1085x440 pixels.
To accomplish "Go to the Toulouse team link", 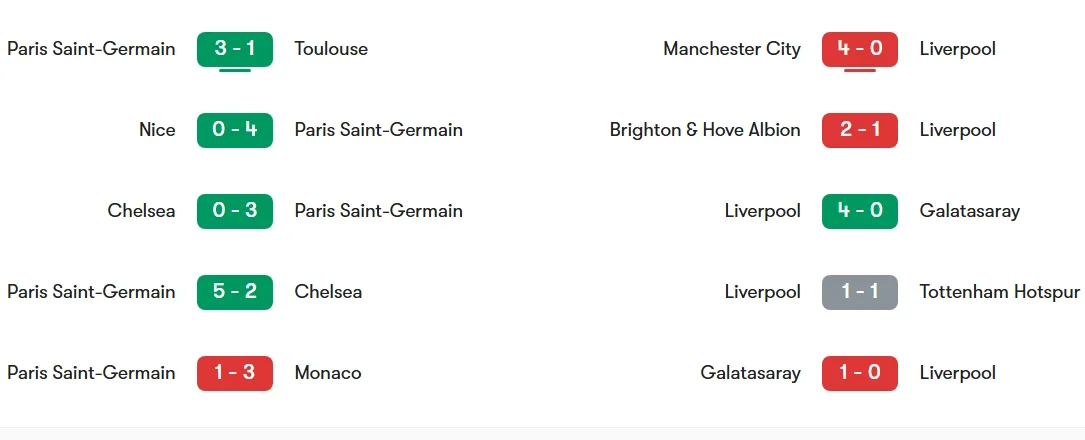I will coord(331,49).
